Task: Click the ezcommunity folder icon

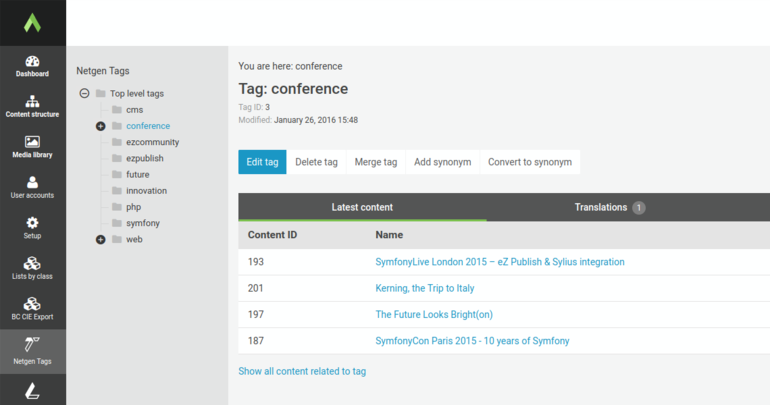Action: 117,142
